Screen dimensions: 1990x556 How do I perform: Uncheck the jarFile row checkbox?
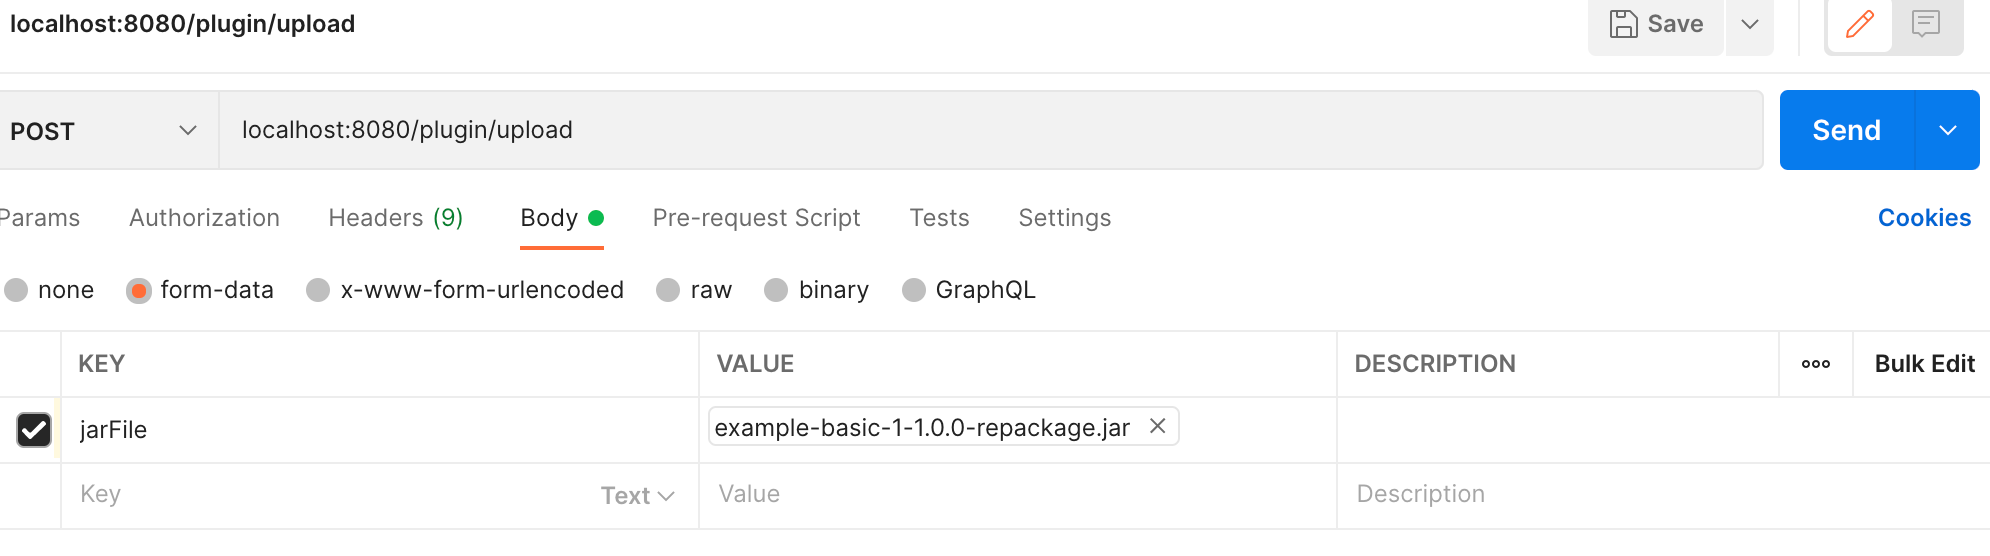34,430
